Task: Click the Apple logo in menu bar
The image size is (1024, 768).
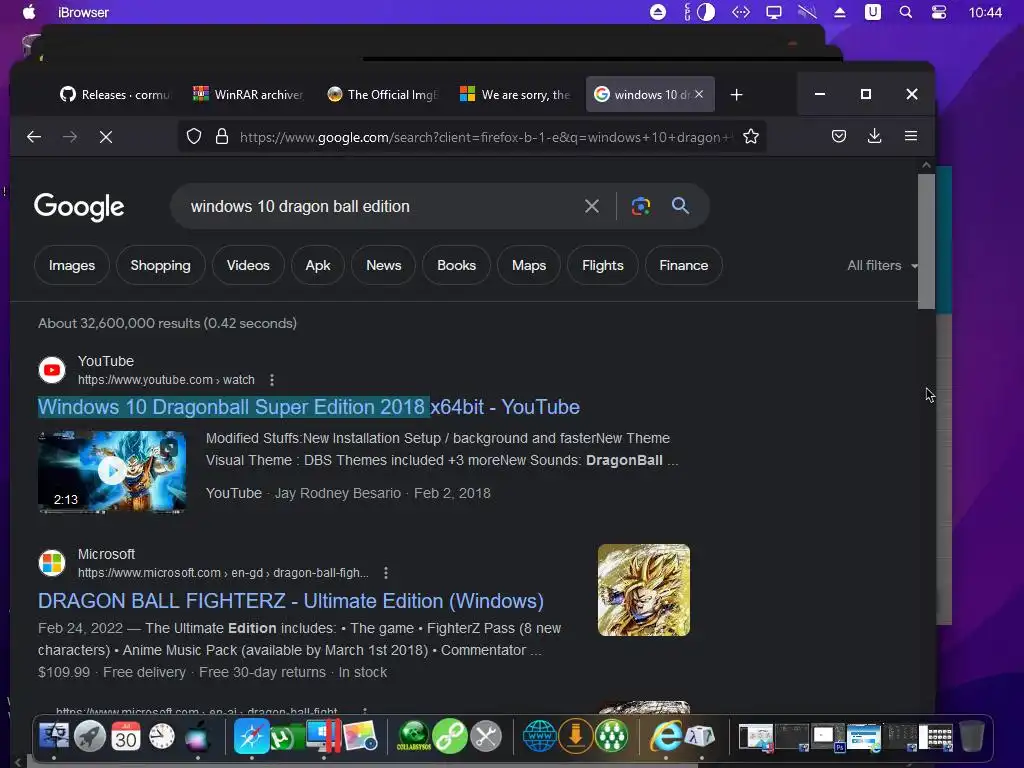Action: [x=29, y=12]
